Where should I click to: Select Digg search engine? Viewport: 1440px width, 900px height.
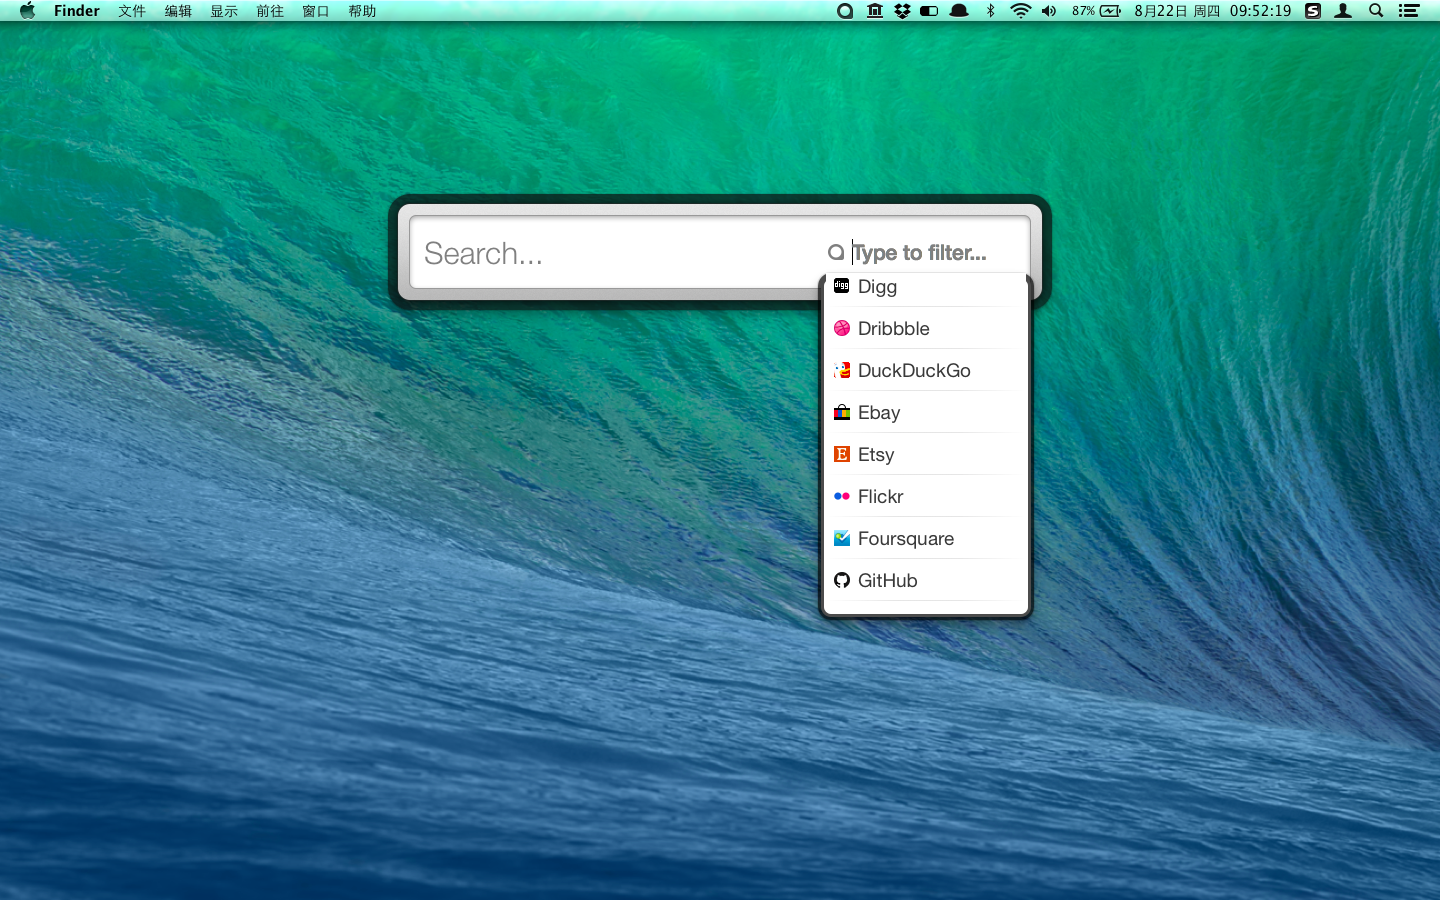(x=925, y=287)
